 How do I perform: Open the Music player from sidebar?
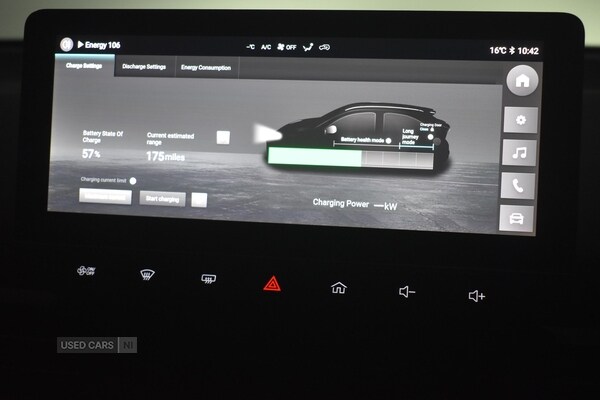click(x=519, y=152)
